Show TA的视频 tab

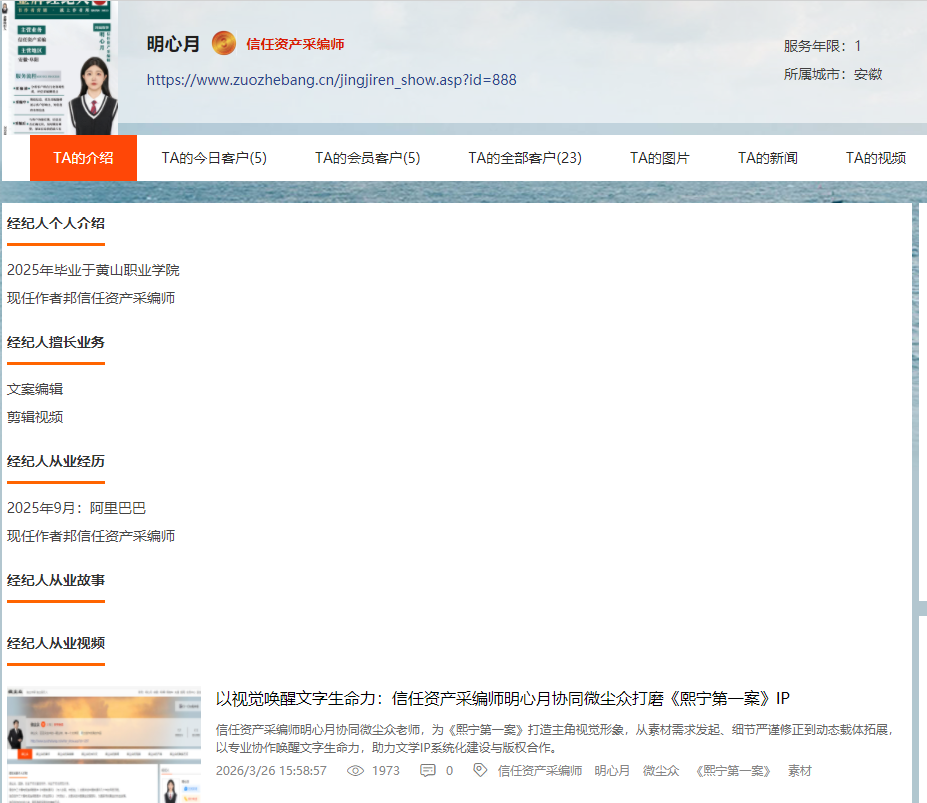[x=875, y=158]
